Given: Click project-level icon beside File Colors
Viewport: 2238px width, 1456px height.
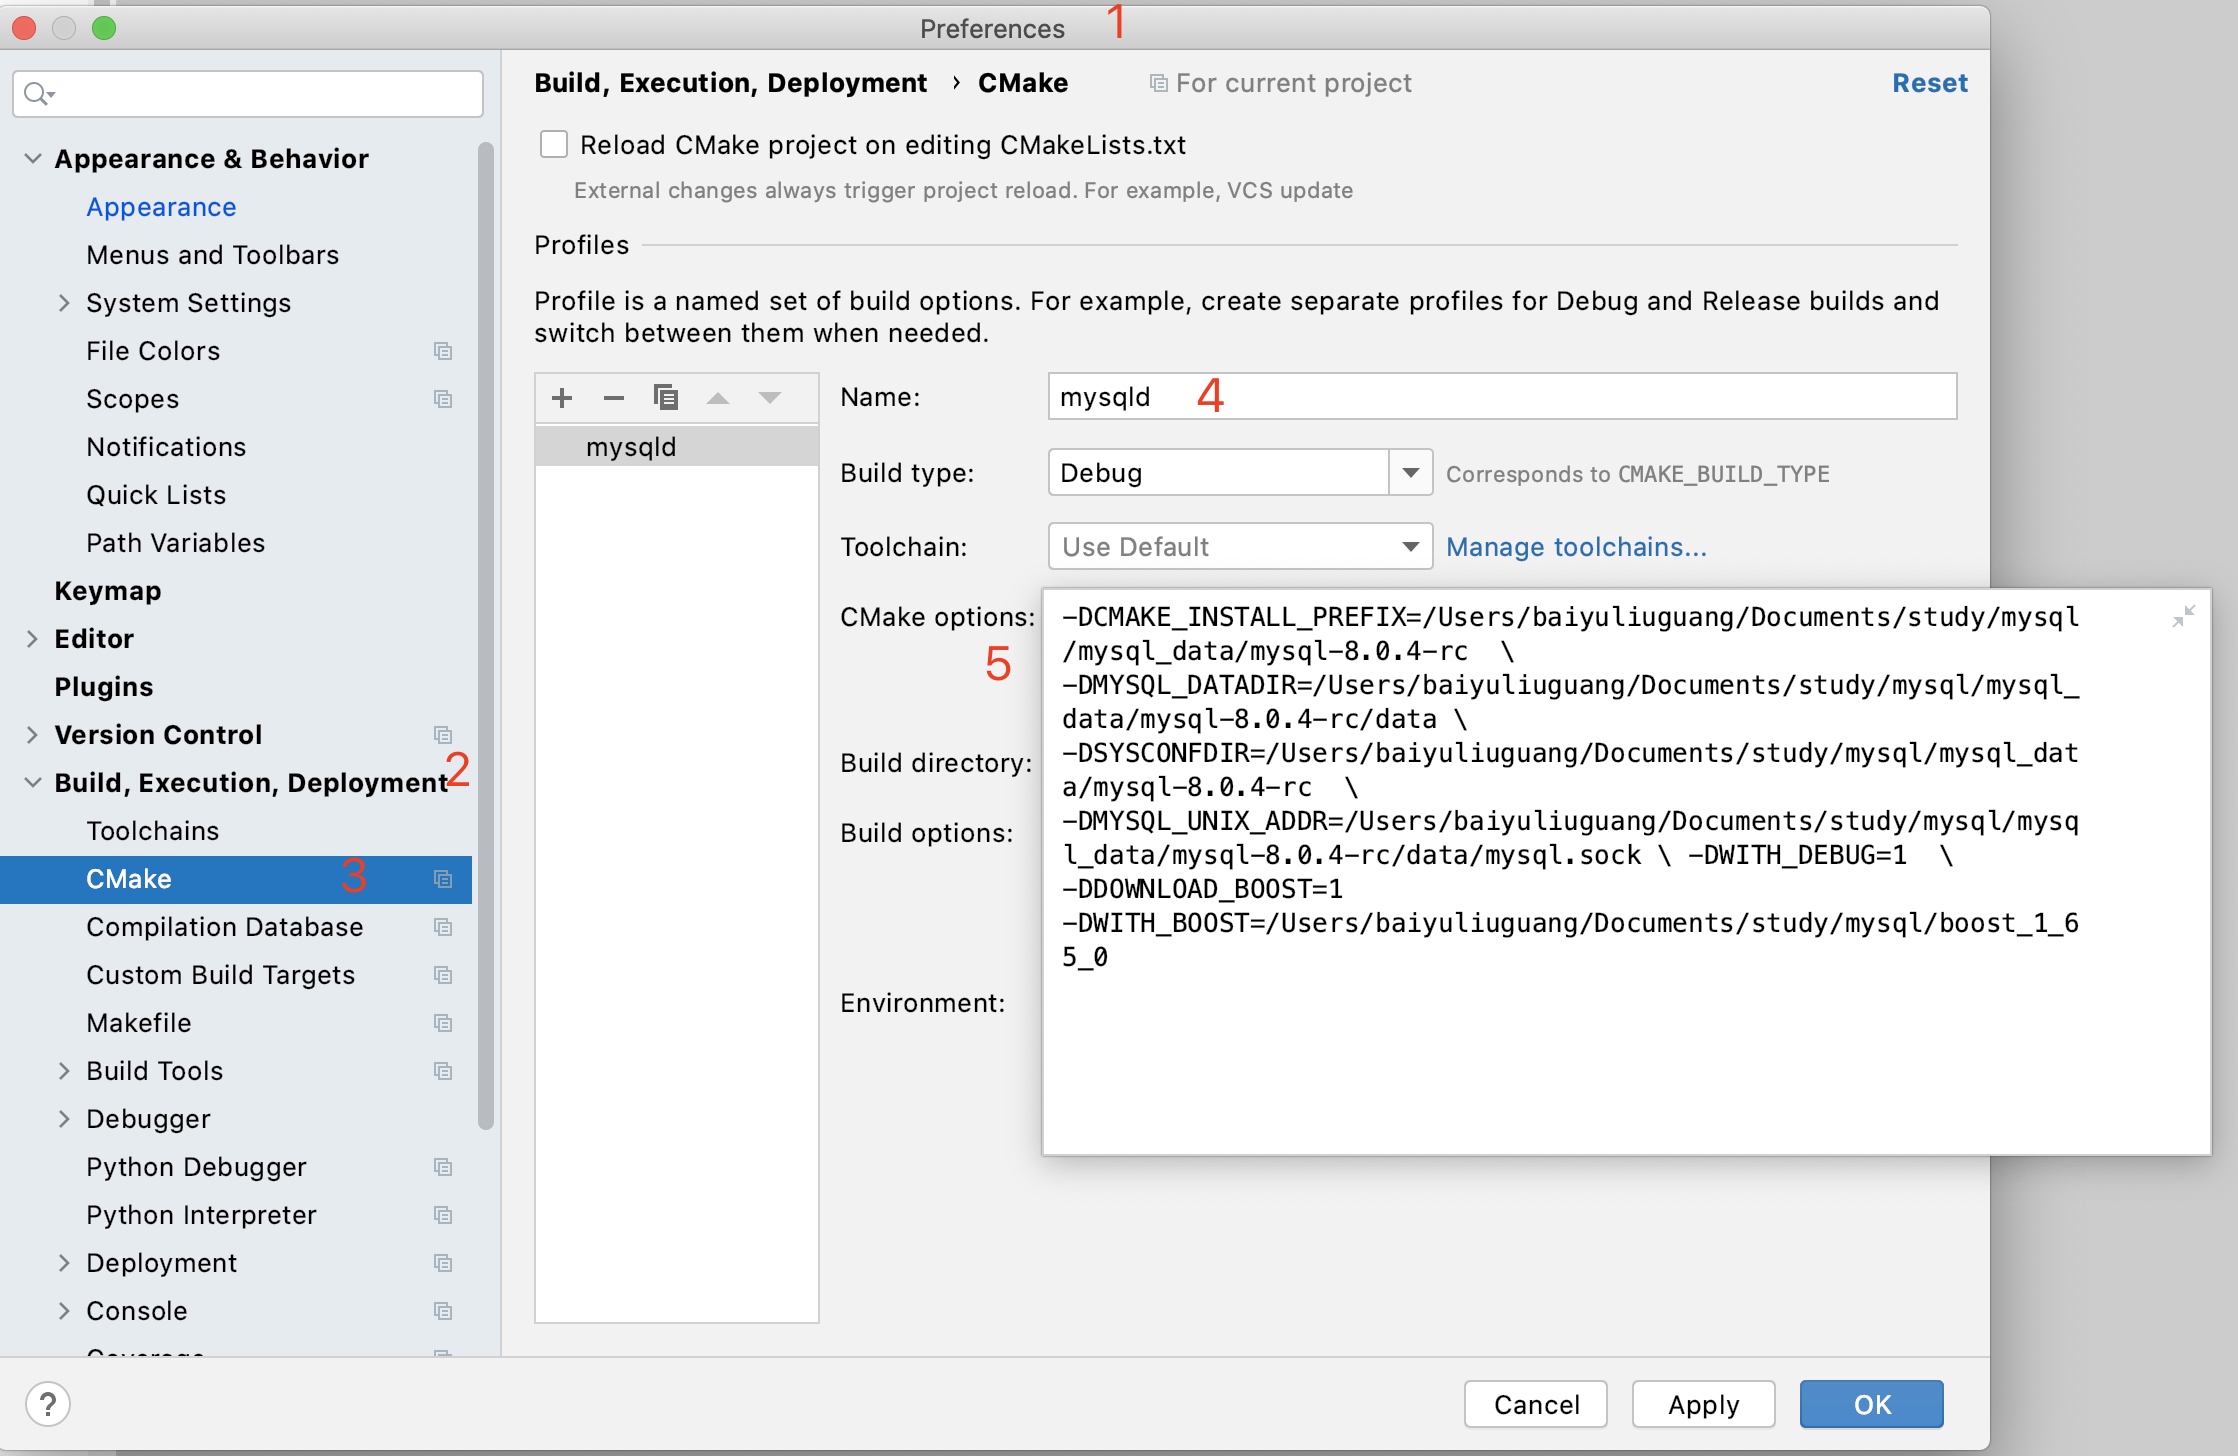Looking at the screenshot, I should pyautogui.click(x=443, y=351).
